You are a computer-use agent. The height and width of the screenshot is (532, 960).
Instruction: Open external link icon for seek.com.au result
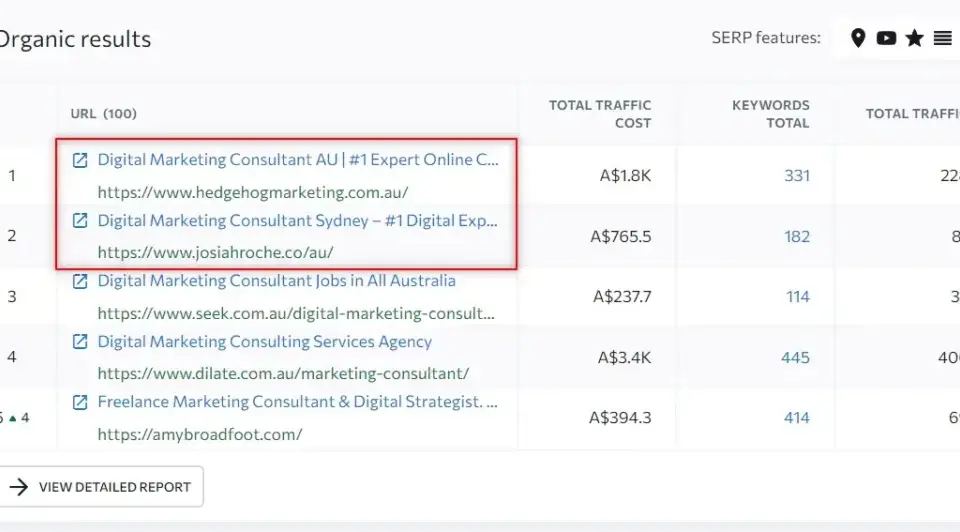click(x=80, y=281)
